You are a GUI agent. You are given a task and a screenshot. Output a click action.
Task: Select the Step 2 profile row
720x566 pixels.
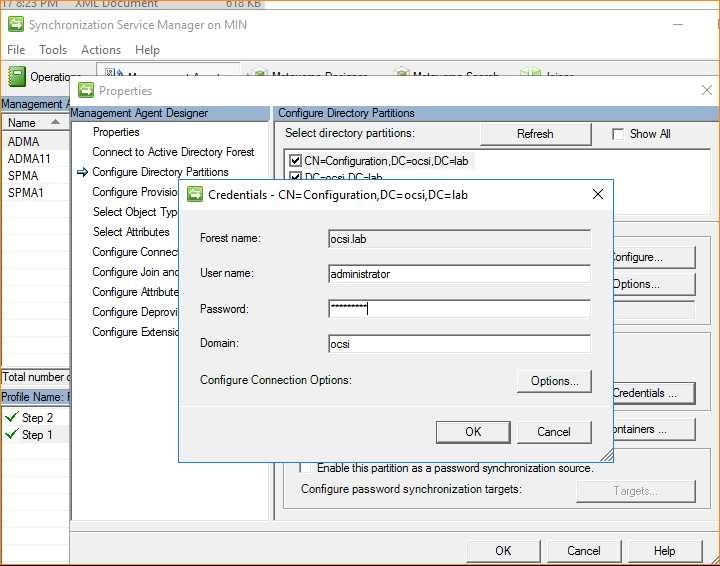[x=35, y=417]
